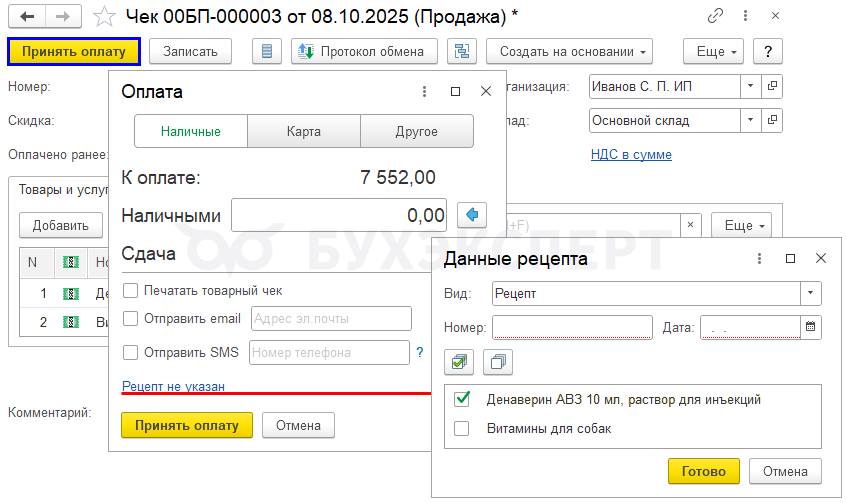Open help with question mark button
Screen dimensions: 847x503
point(768,51)
